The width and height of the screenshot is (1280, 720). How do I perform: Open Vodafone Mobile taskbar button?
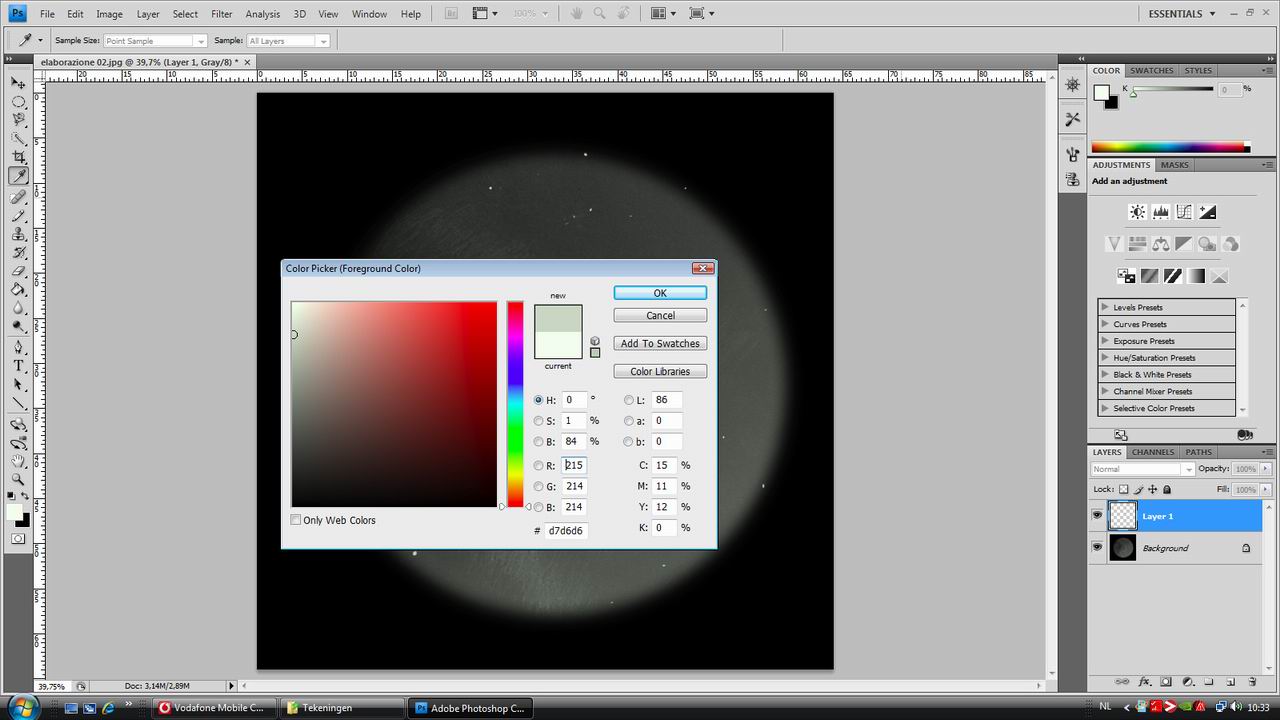pyautogui.click(x=214, y=708)
